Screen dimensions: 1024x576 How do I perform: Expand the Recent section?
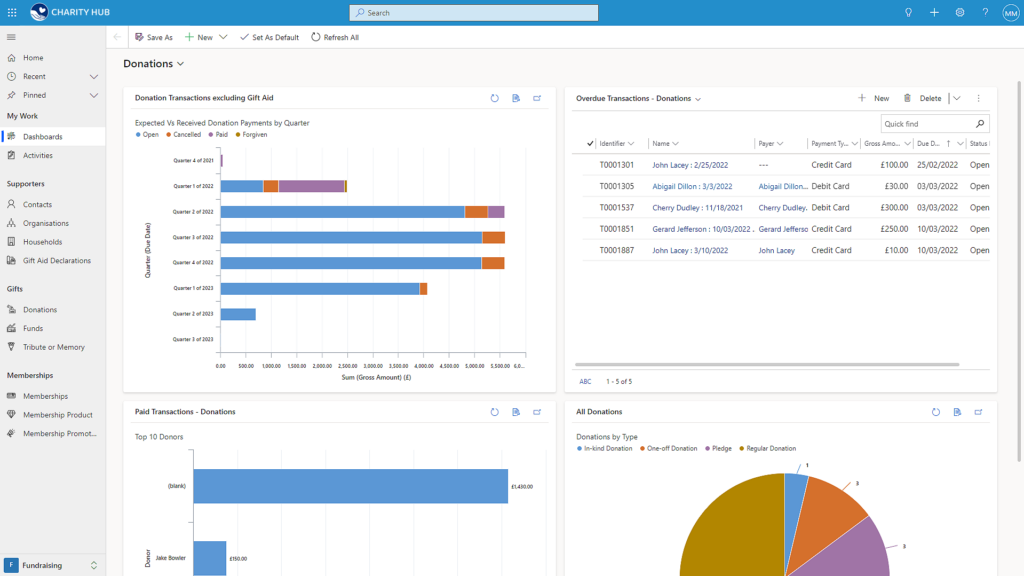(93, 76)
